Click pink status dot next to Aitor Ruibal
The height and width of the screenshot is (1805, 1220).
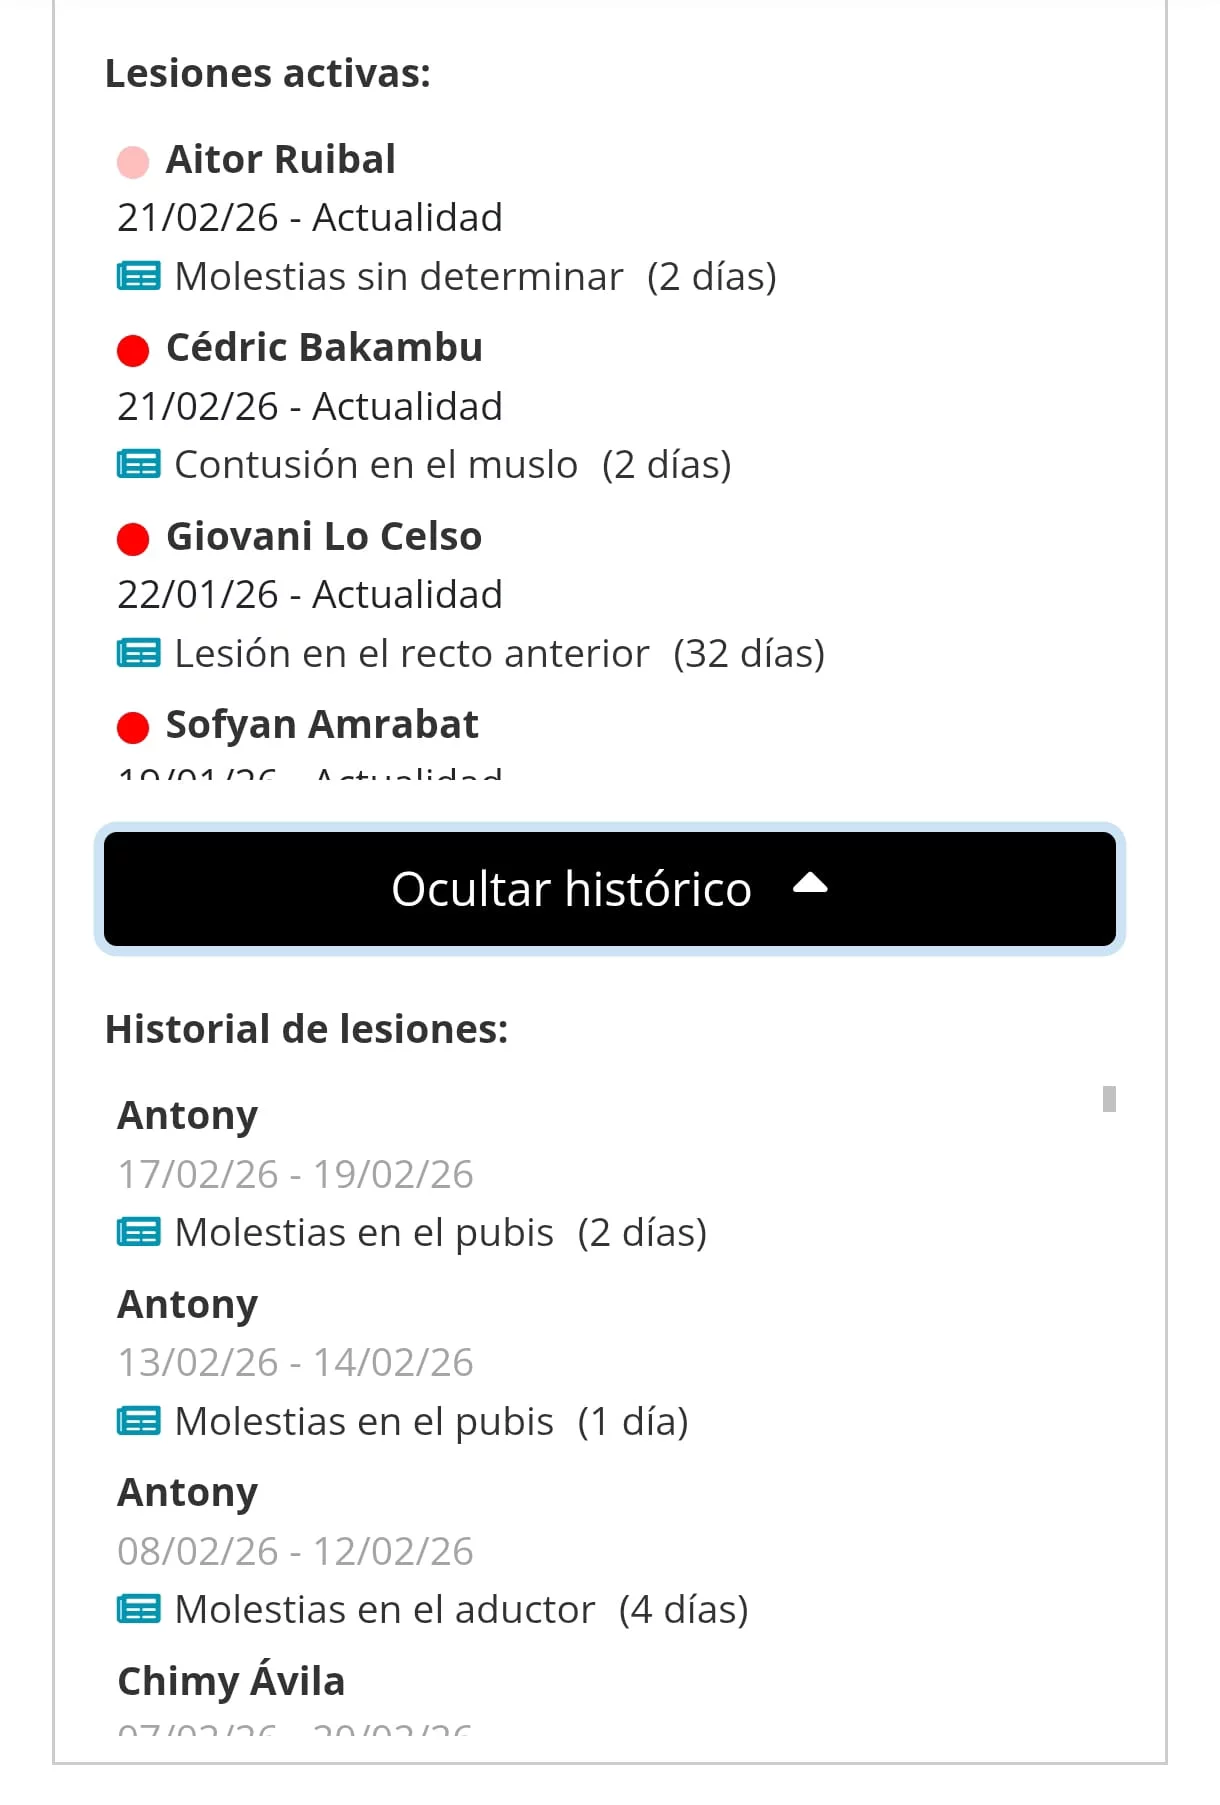[x=133, y=162]
